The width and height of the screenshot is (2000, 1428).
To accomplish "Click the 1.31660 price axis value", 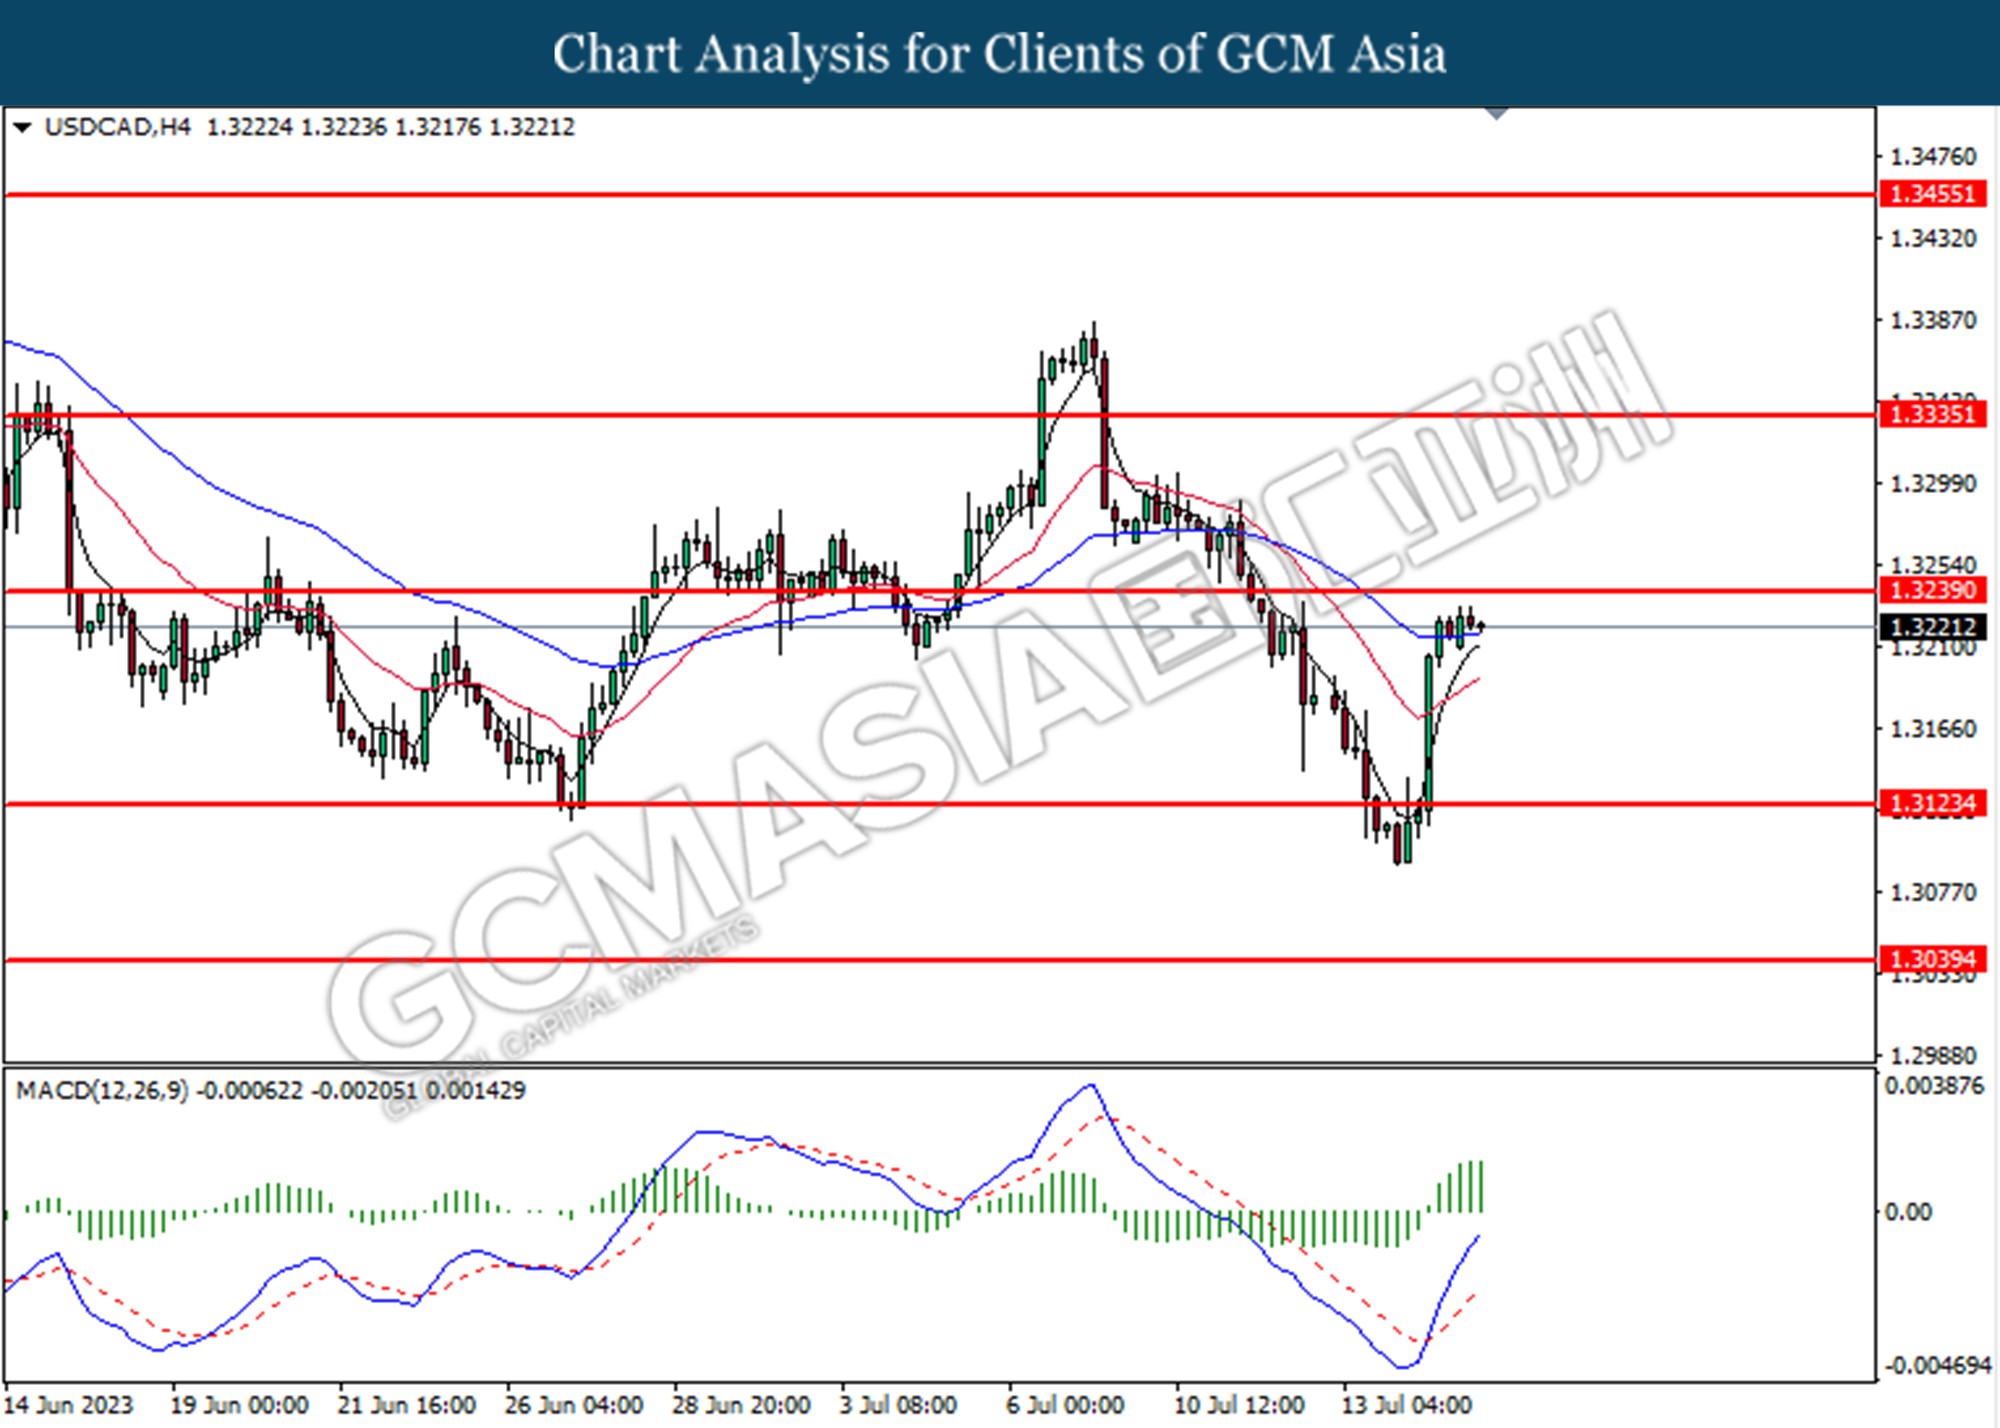I will tap(1933, 729).
